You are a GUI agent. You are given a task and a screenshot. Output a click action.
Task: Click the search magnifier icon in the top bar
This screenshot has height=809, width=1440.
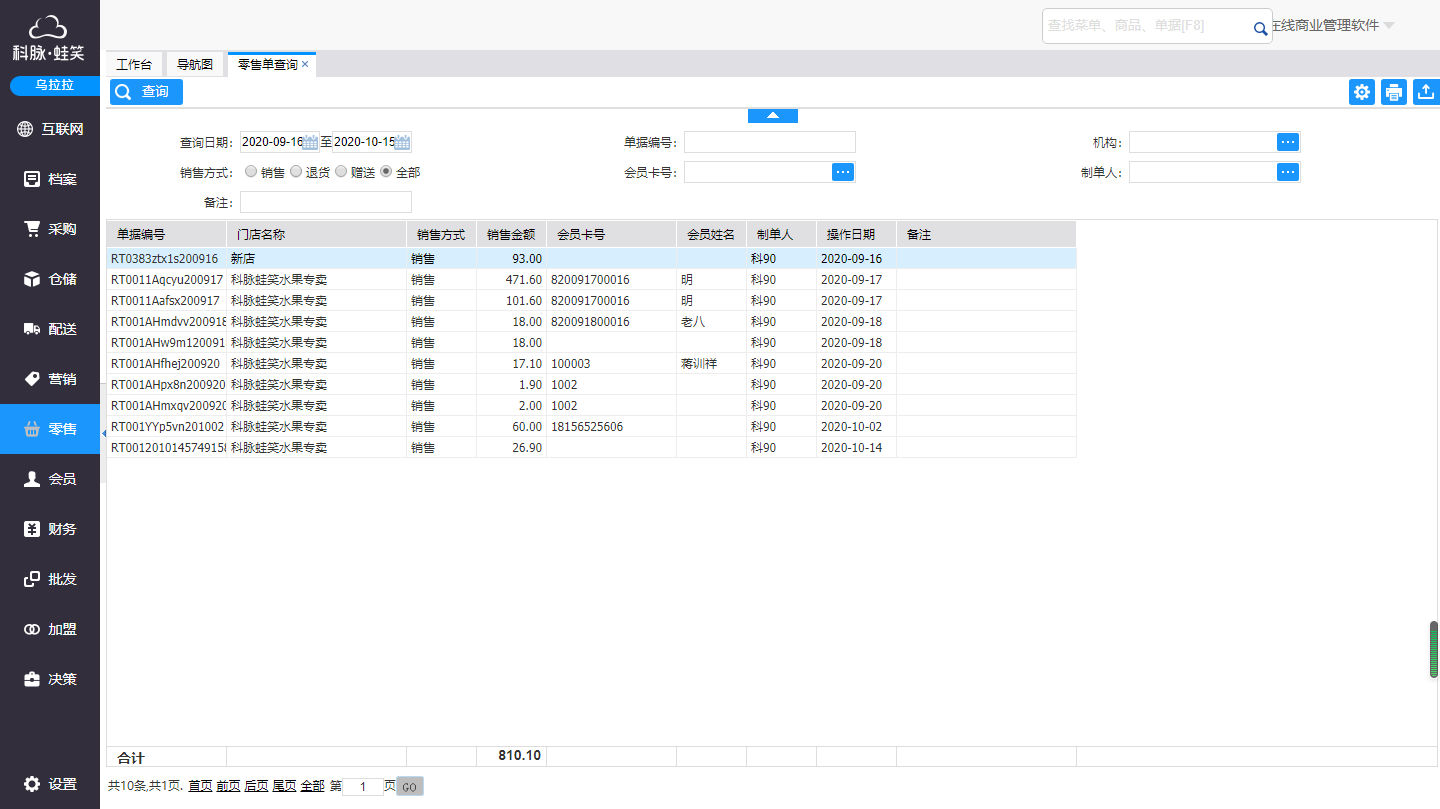click(x=1260, y=29)
